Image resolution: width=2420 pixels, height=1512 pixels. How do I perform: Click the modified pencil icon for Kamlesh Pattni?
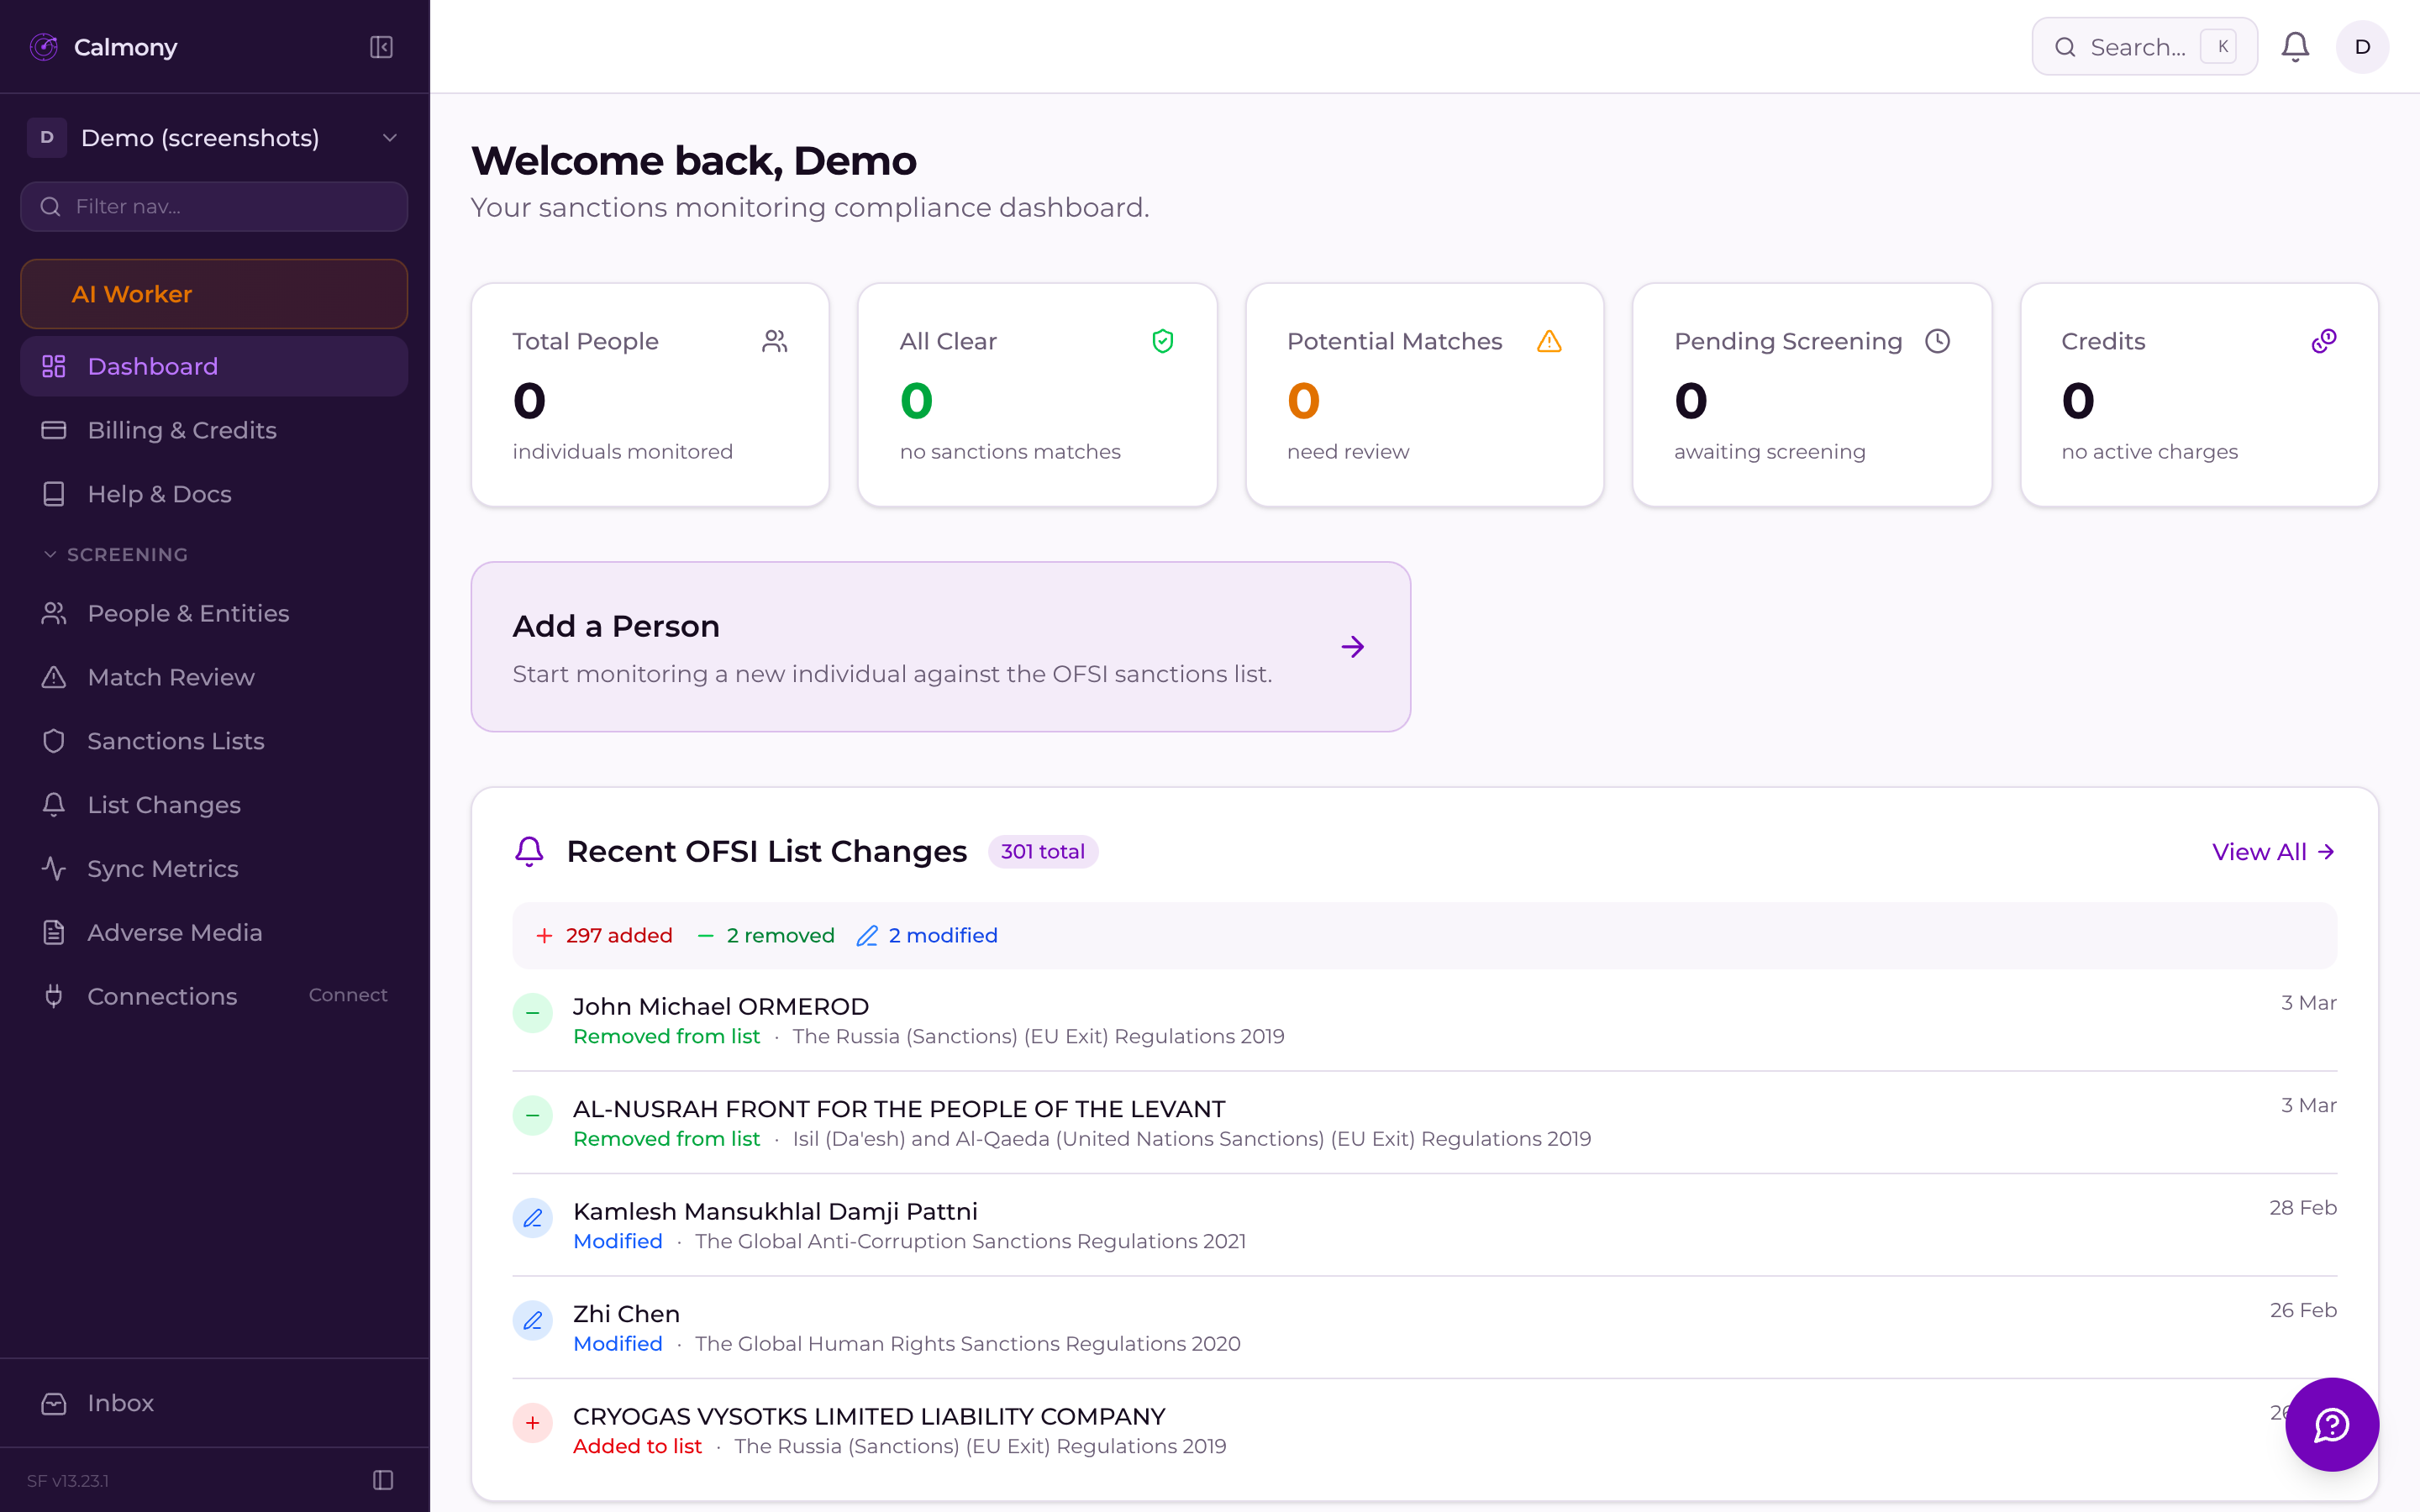tap(533, 1218)
